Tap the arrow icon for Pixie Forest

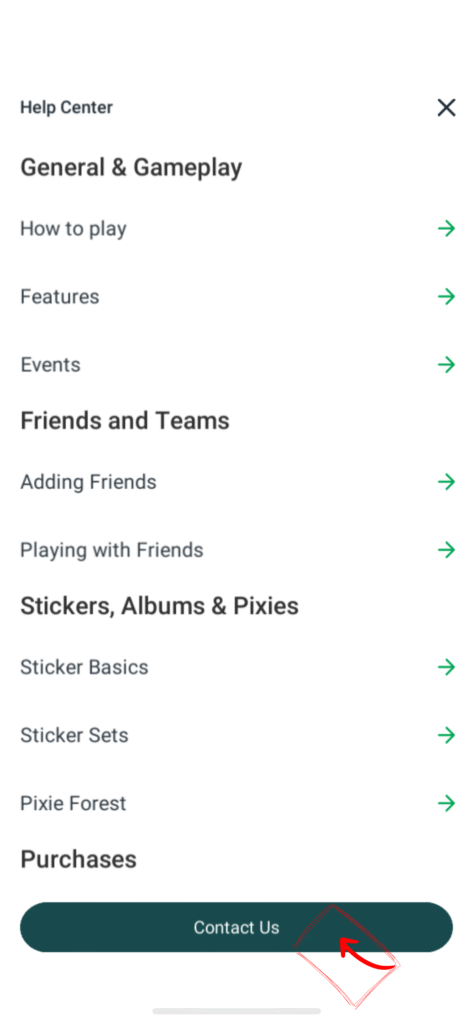446,803
